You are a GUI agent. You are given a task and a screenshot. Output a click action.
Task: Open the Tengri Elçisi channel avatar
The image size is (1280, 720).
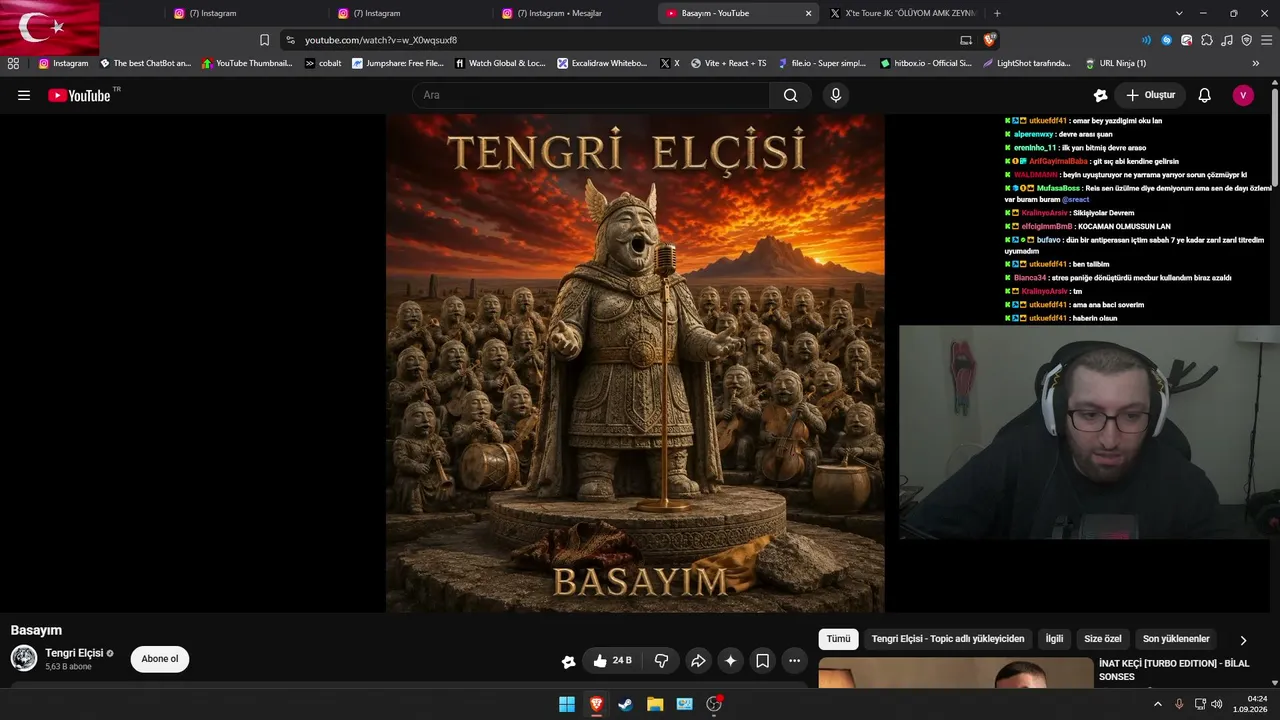[24, 658]
